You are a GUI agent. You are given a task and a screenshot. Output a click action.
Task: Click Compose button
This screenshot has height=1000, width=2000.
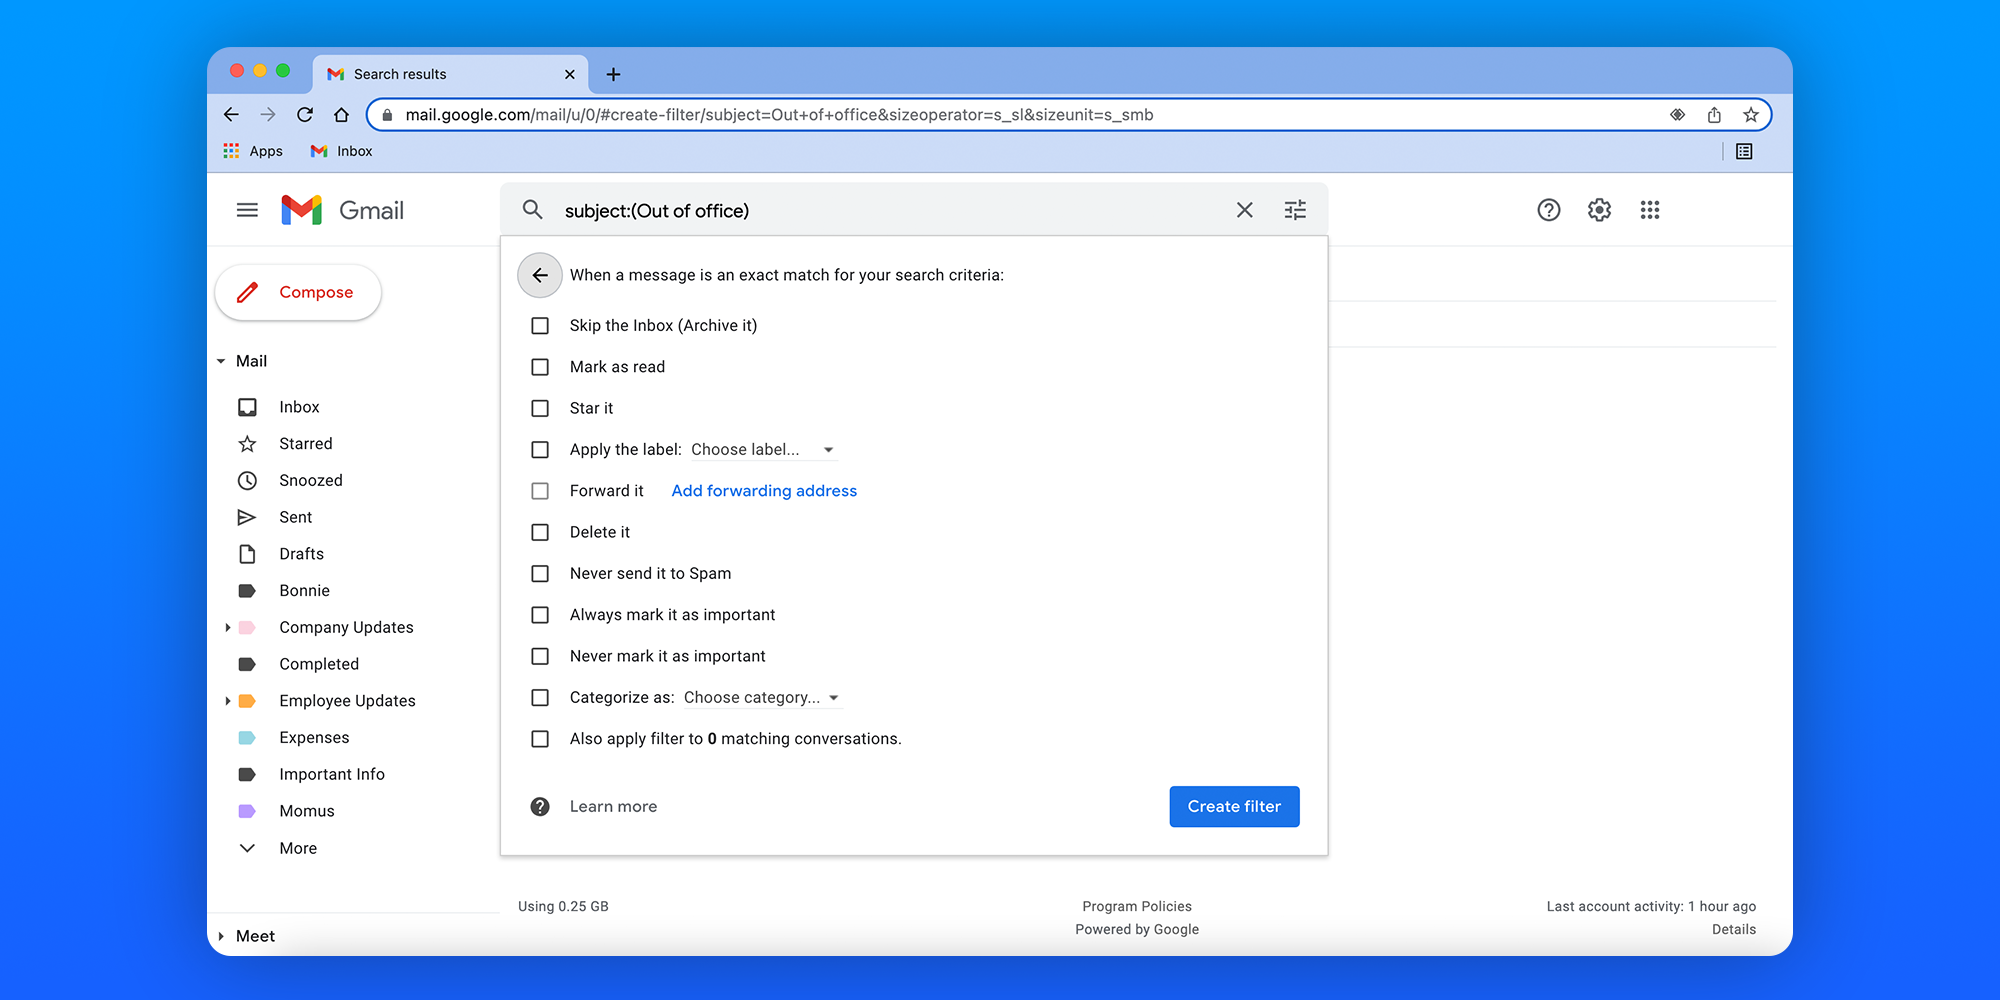pos(298,293)
